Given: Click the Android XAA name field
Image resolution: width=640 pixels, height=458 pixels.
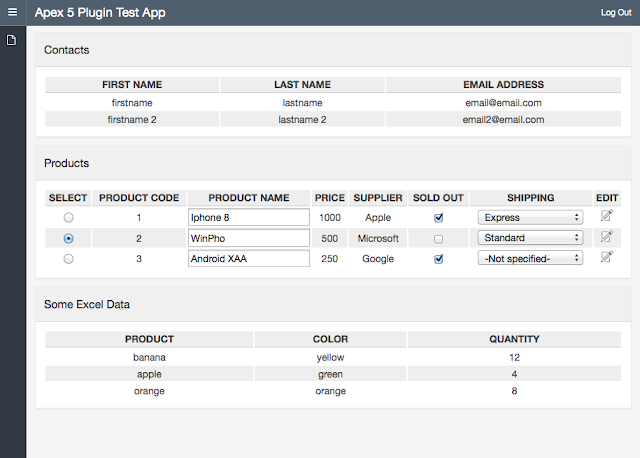Looking at the screenshot, I should (x=248, y=258).
